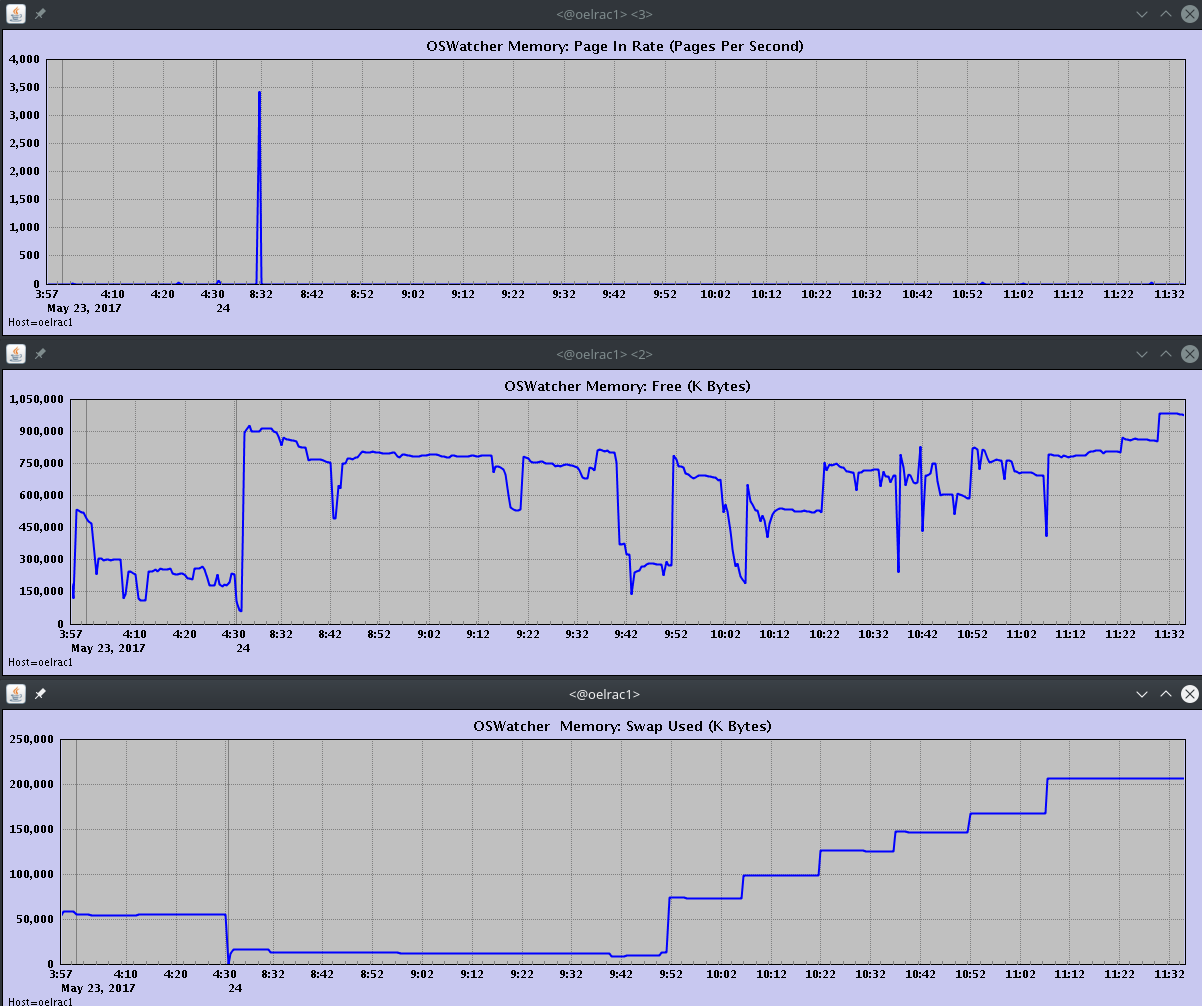Click the 10:02 x-axis label in Free memory chart

pyautogui.click(x=725, y=633)
